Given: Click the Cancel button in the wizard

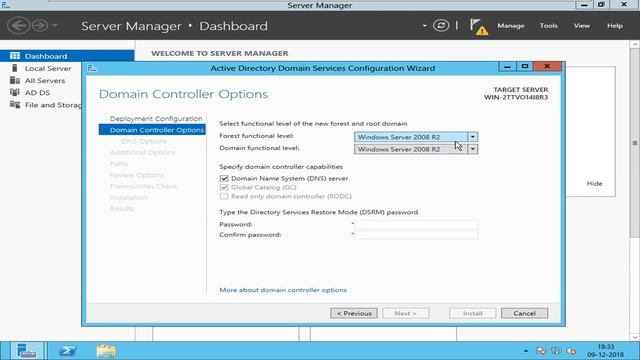Looking at the screenshot, I should pyautogui.click(x=524, y=313).
